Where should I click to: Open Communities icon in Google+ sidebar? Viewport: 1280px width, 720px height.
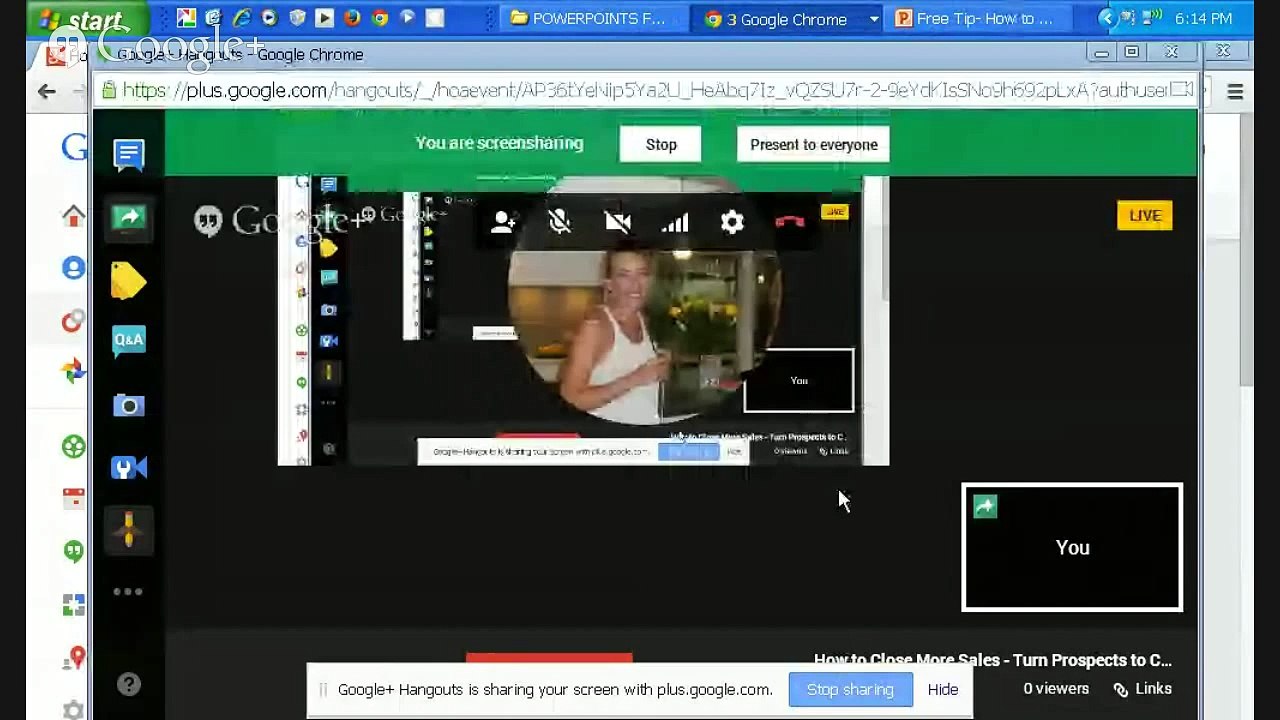(73, 446)
